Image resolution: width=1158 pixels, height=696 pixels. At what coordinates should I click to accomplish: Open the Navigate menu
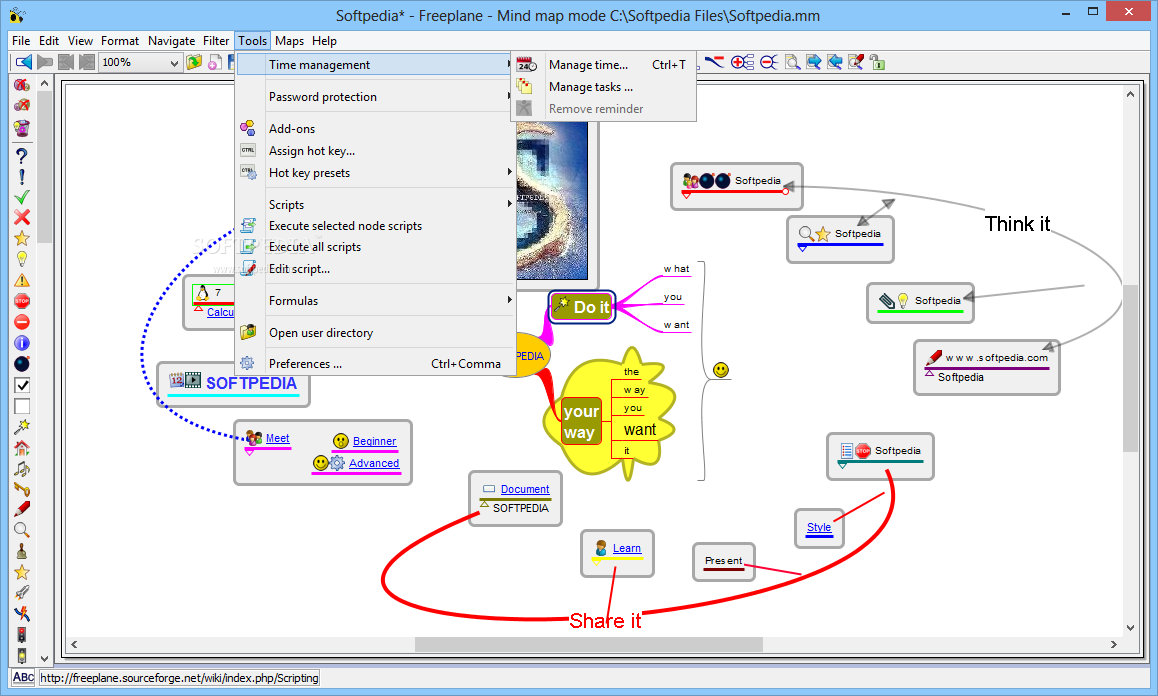click(171, 41)
